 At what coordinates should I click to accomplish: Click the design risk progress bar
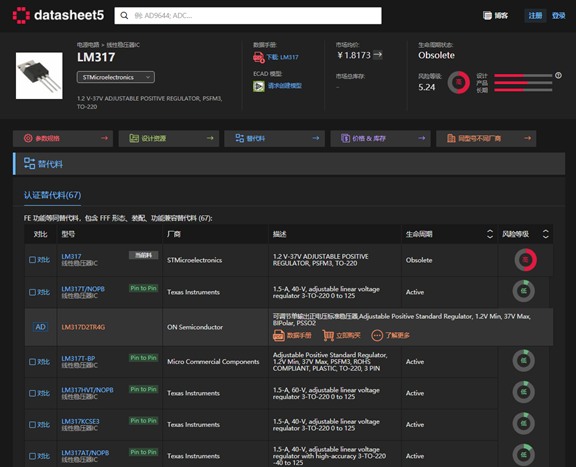pyautogui.click(x=523, y=75)
